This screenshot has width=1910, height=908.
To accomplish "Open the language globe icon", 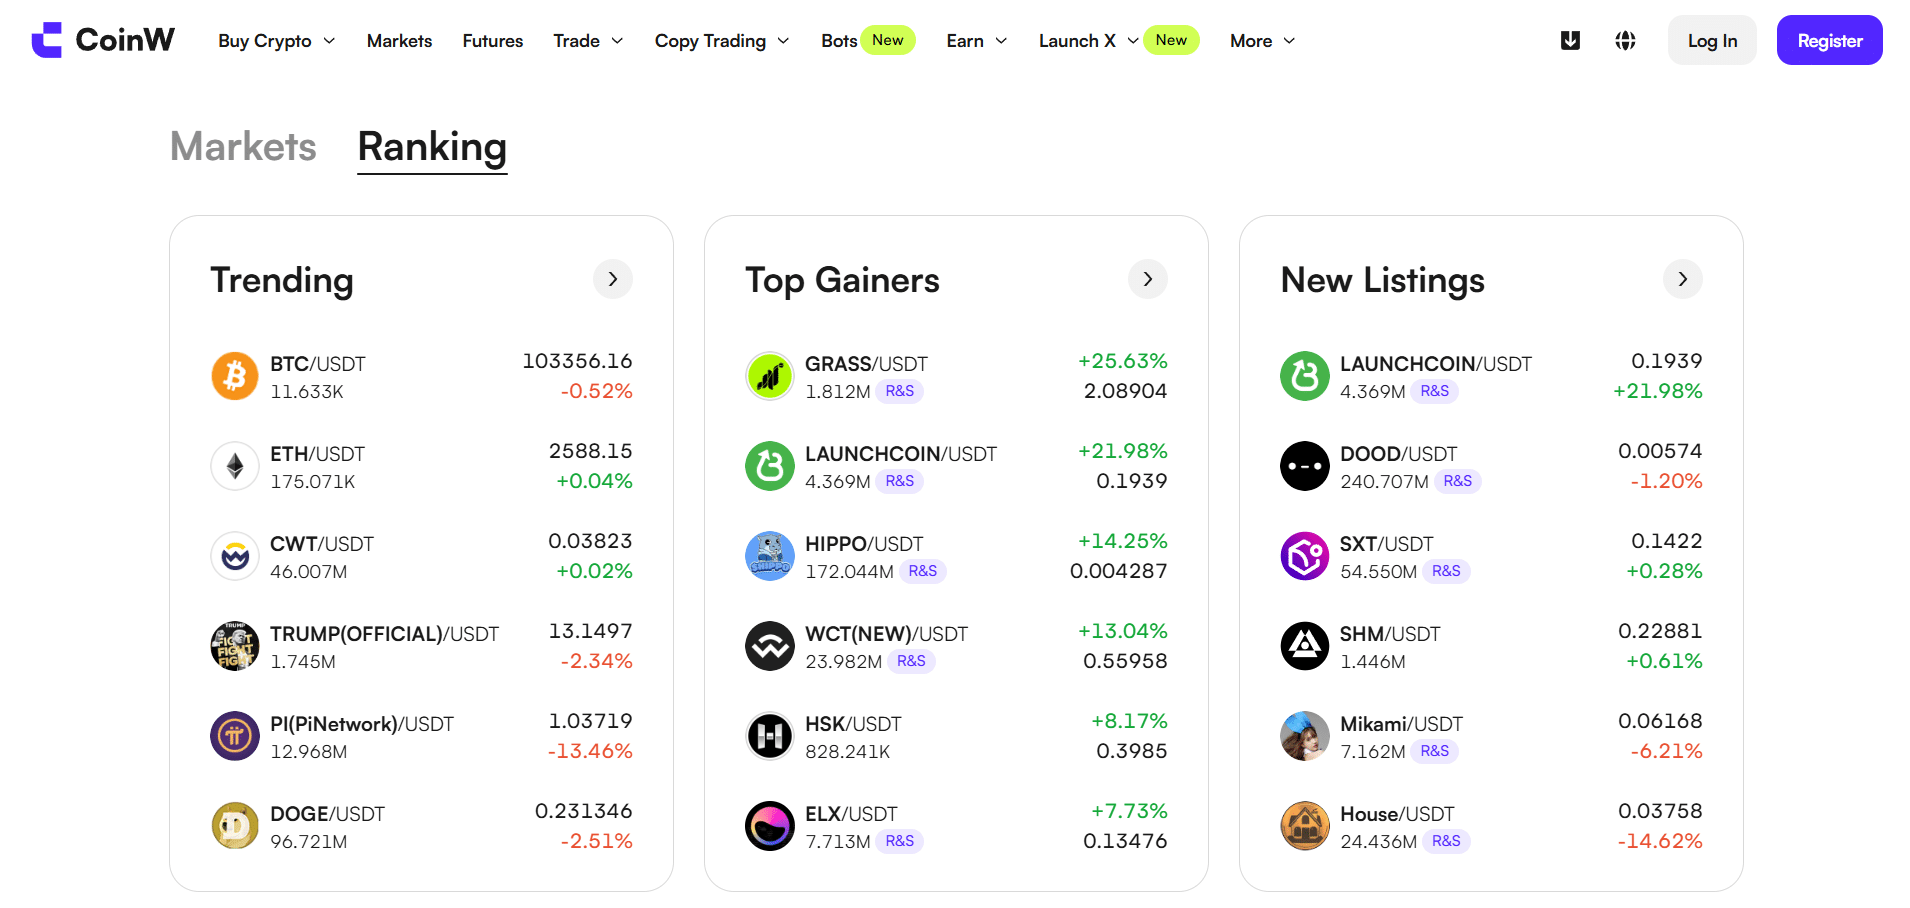I will click(1625, 40).
